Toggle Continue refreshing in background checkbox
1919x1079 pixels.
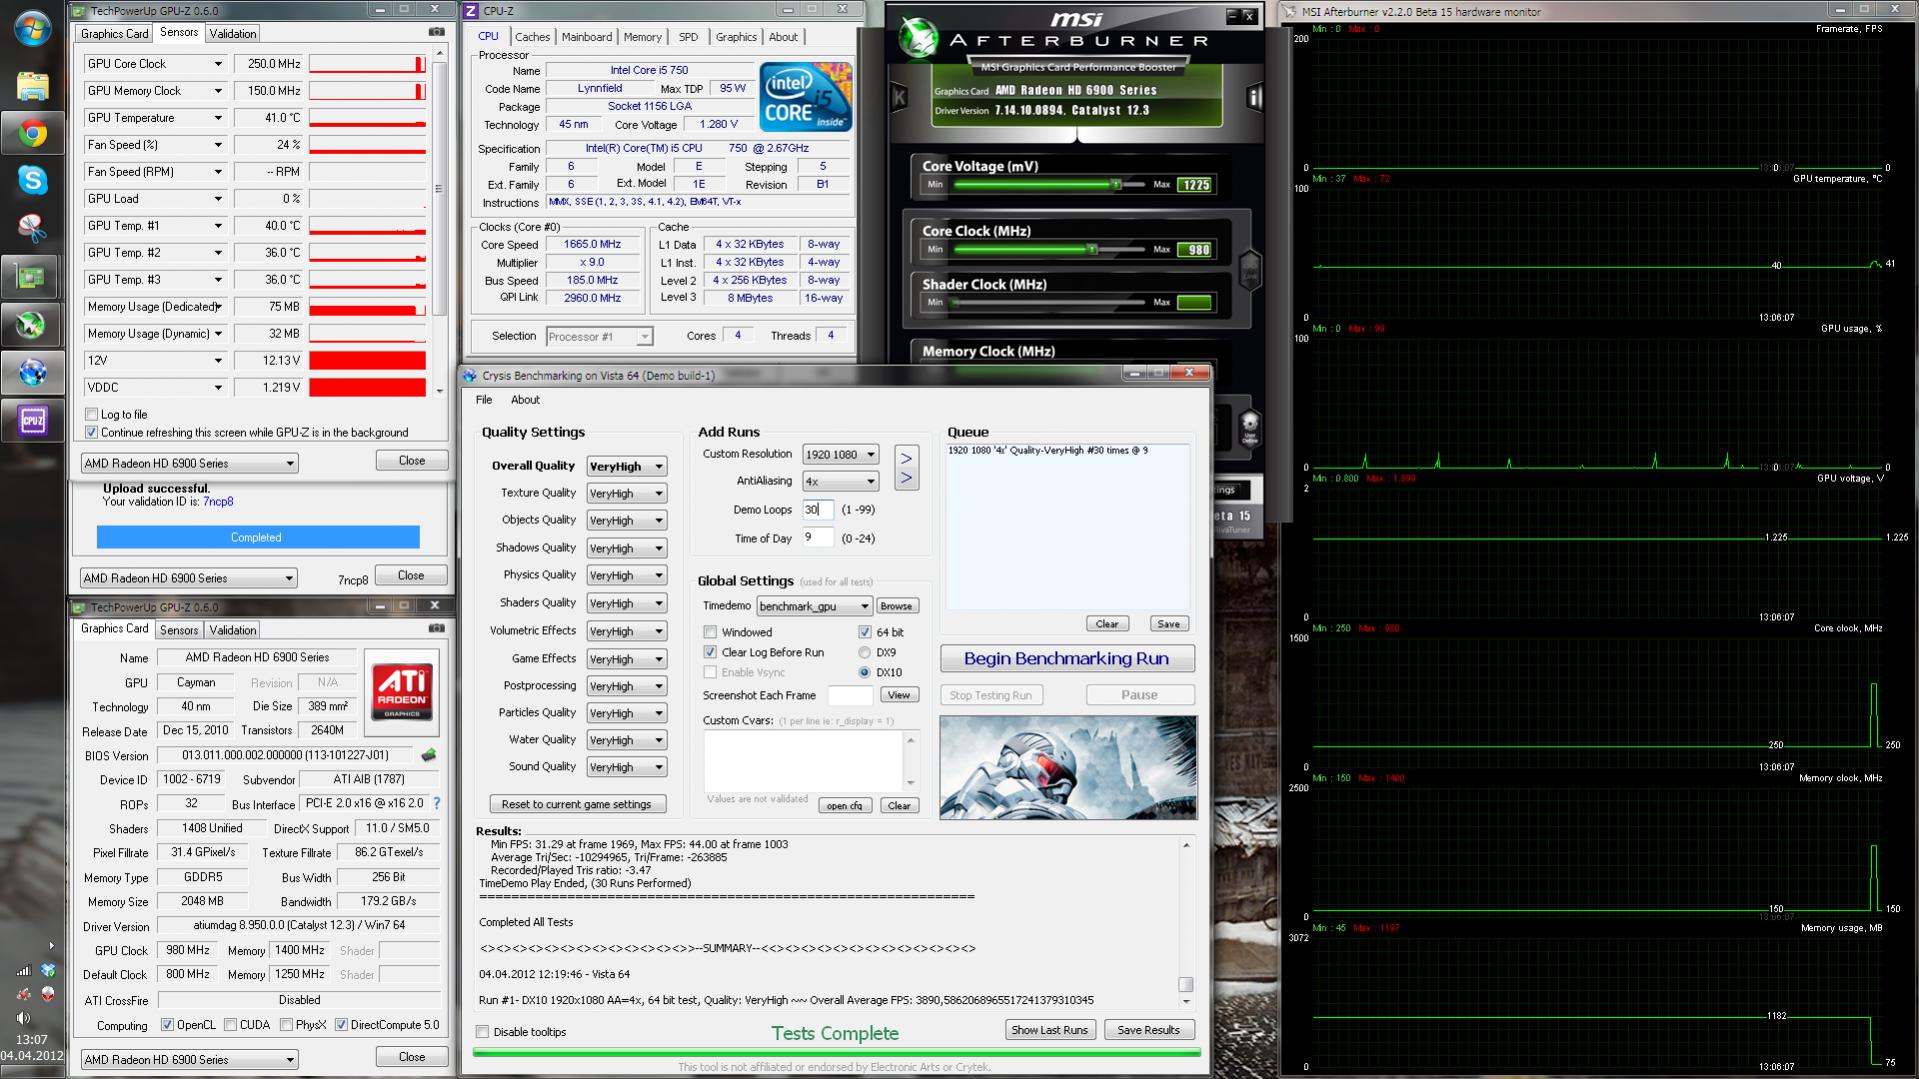point(92,432)
